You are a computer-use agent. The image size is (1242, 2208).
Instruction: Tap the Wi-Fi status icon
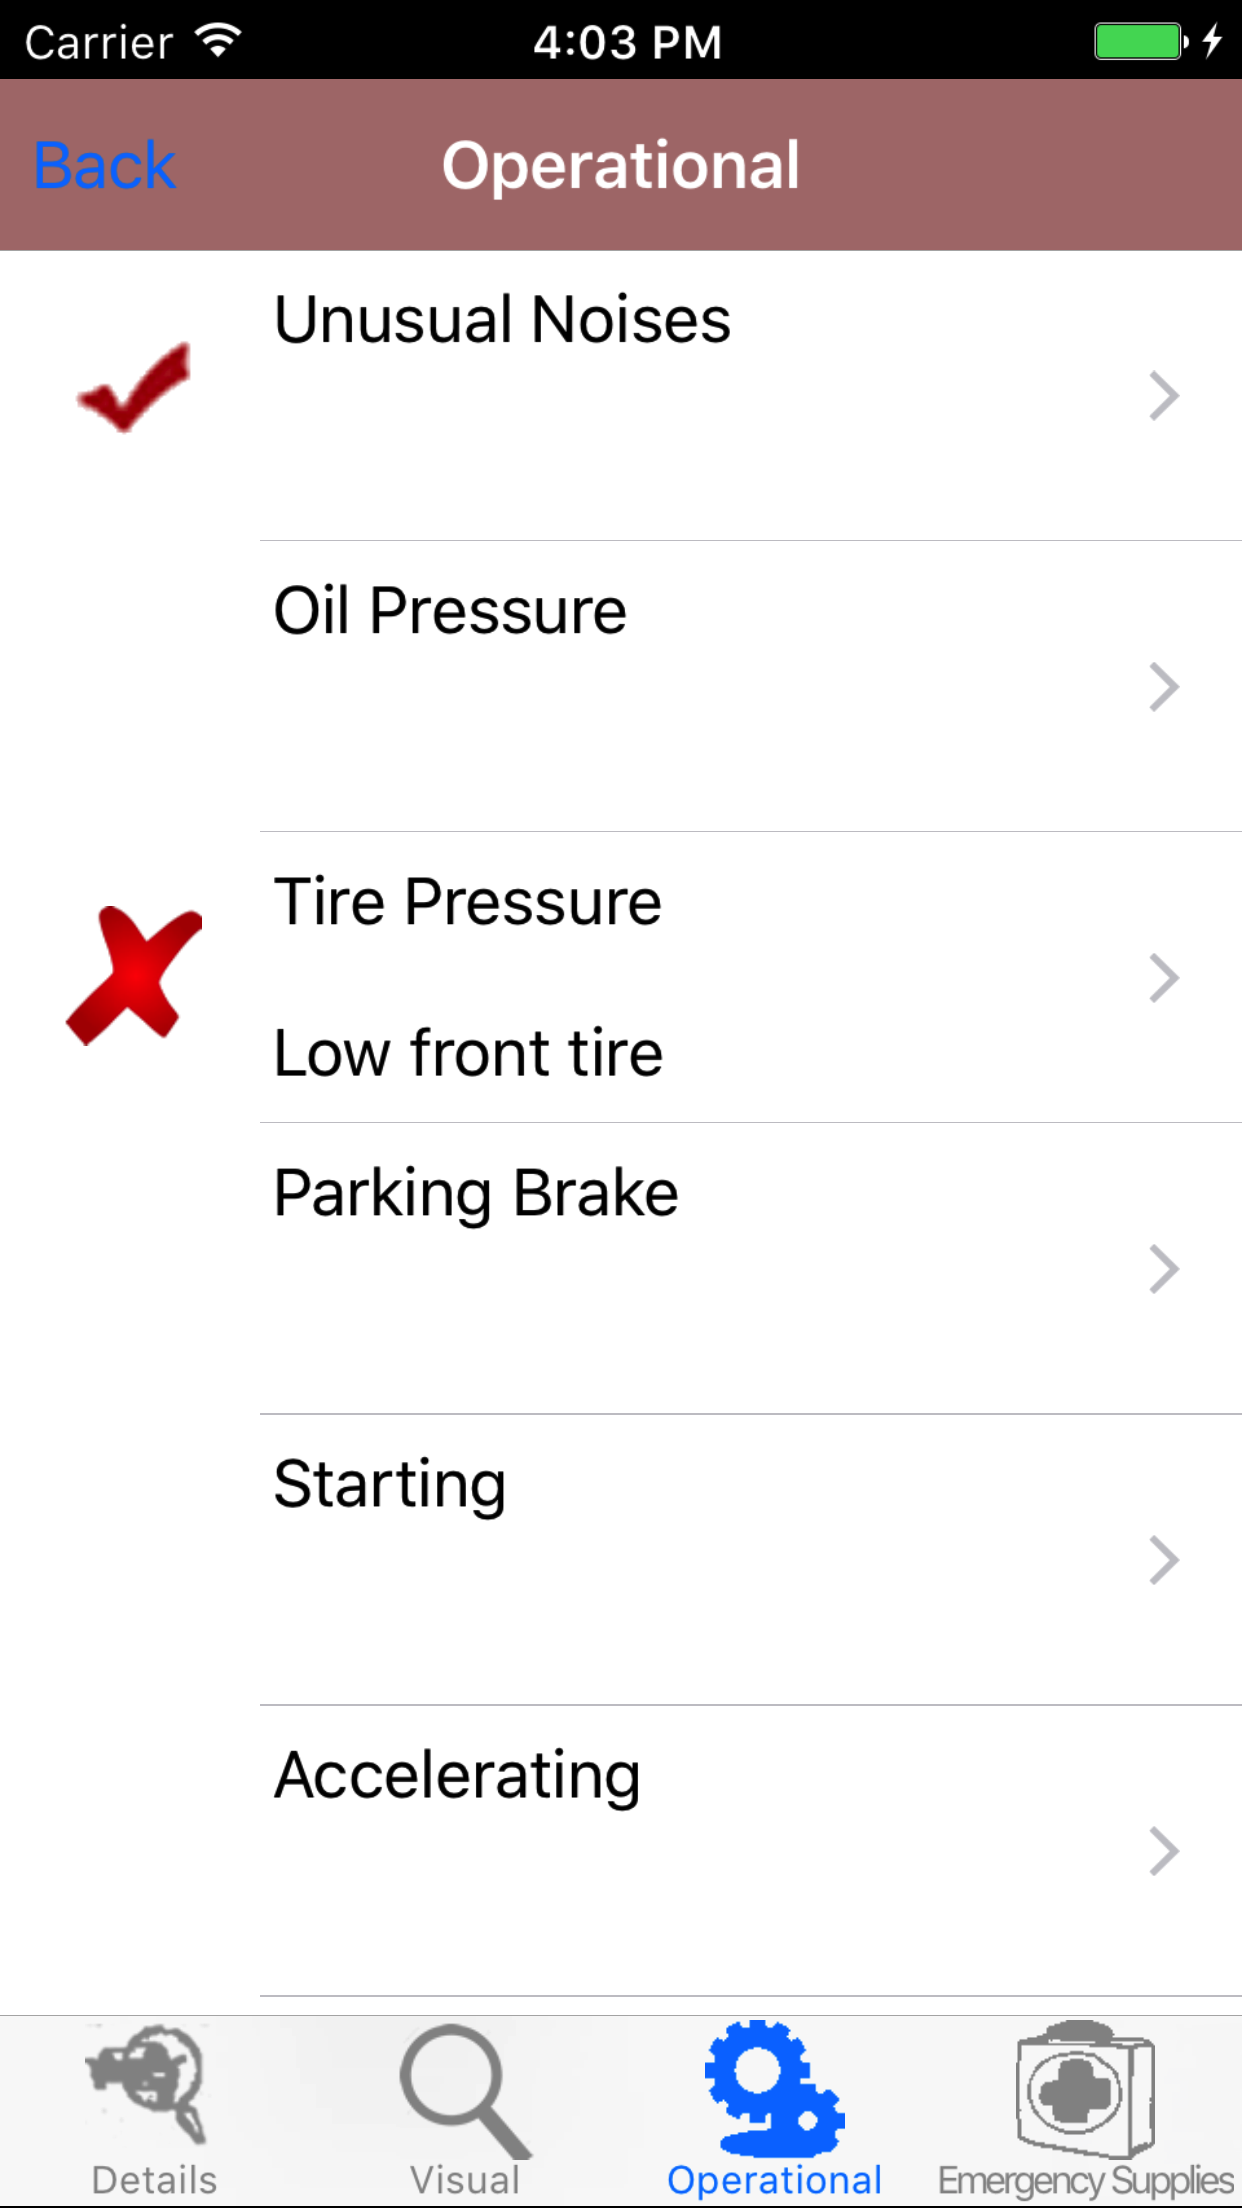point(218,41)
